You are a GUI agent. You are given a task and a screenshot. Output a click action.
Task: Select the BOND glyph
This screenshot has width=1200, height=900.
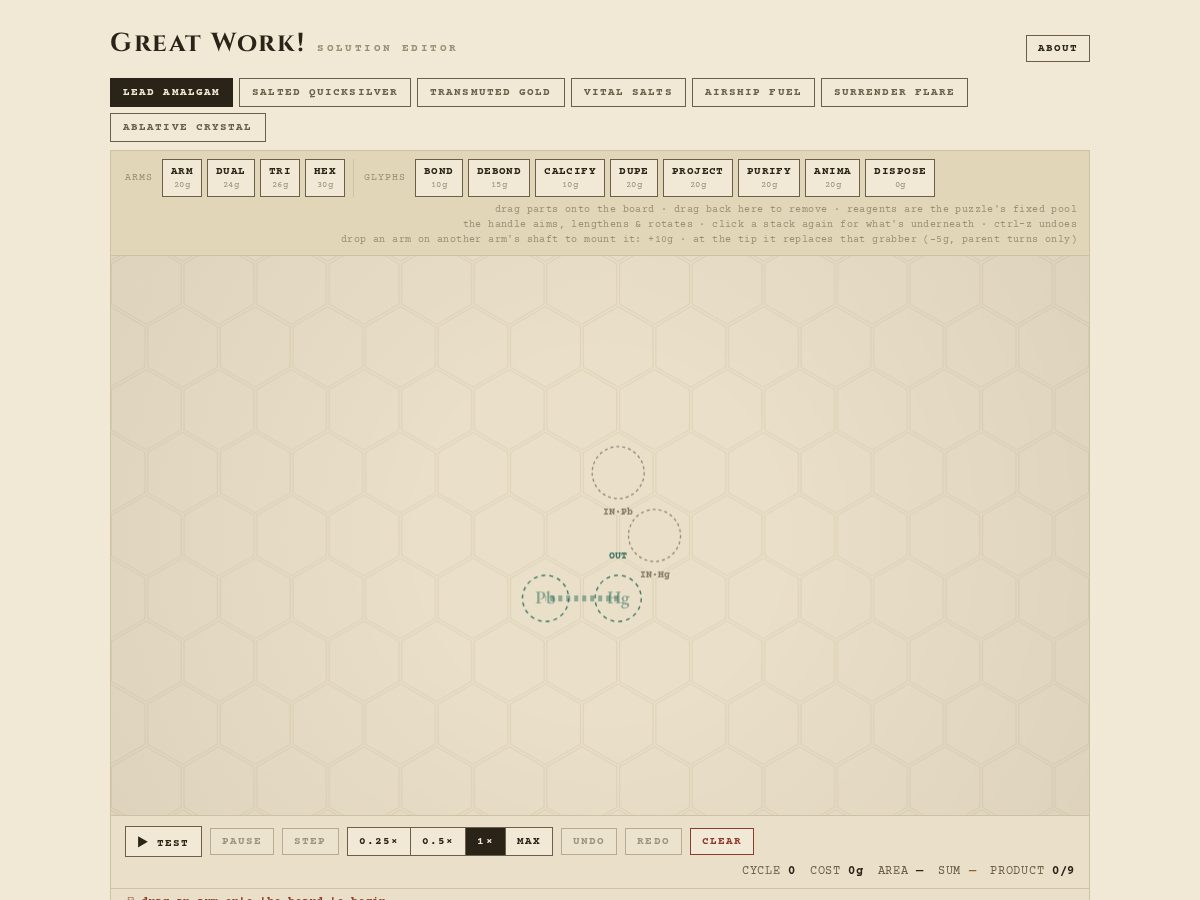439,177
